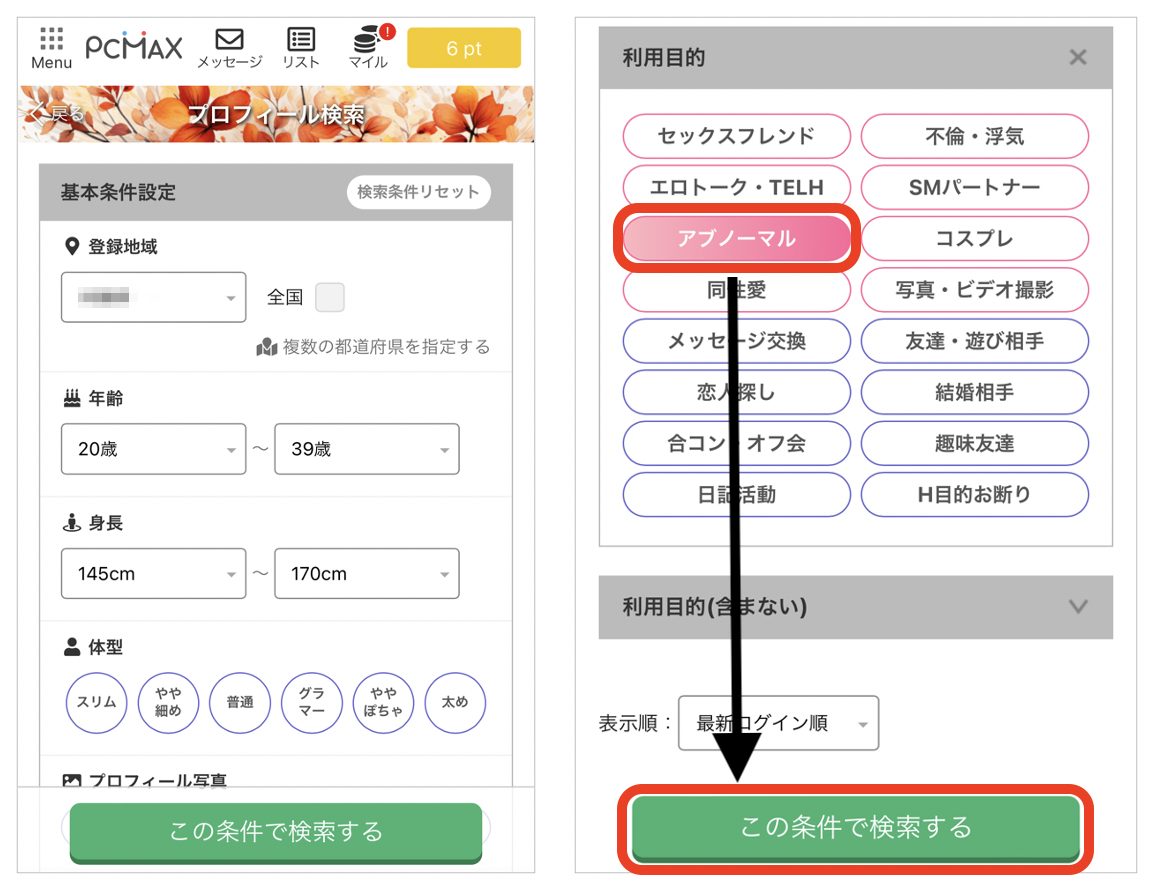Click 複数の都道府県を指定する link
Image resolution: width=1152 pixels, height=888 pixels.
coord(374,347)
